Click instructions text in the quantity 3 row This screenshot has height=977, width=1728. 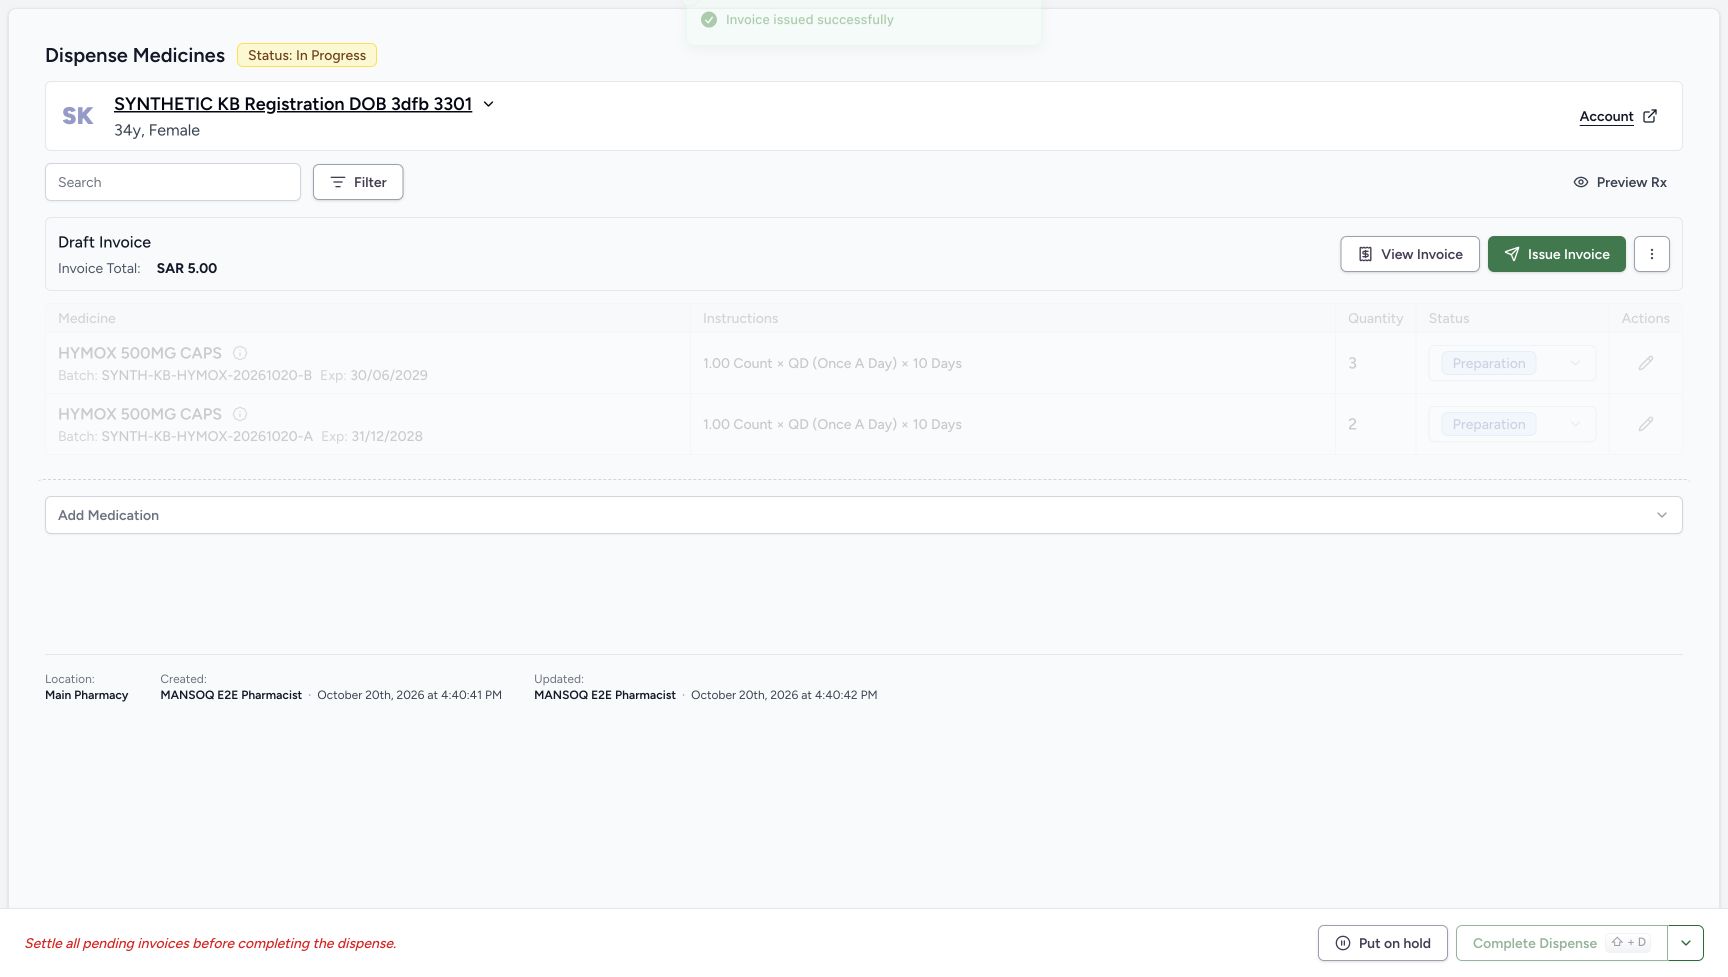832,363
